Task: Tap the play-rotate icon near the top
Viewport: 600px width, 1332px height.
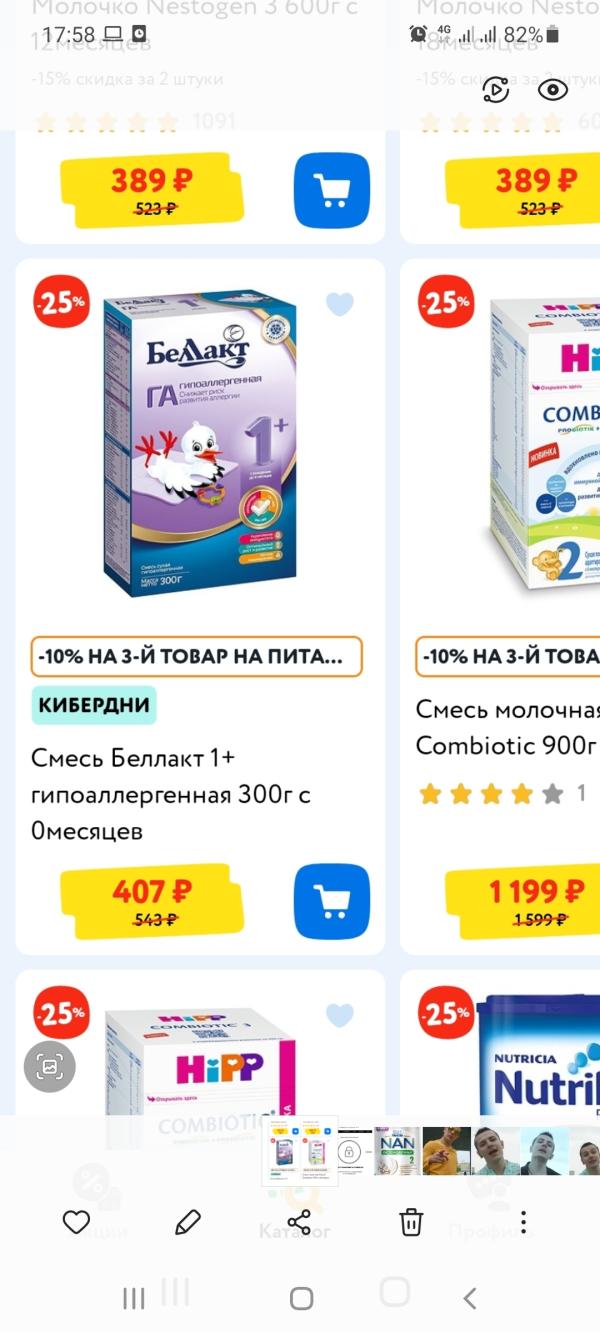Action: (496, 91)
